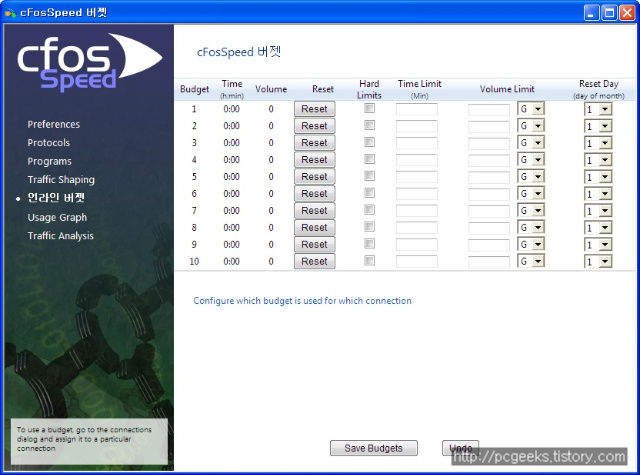
Task: Enable Hard Limits for budget 10
Action: coord(369,260)
